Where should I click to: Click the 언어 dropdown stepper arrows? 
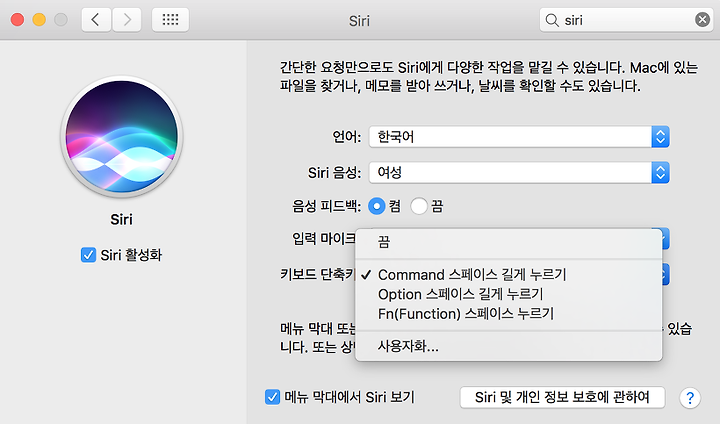tap(660, 136)
